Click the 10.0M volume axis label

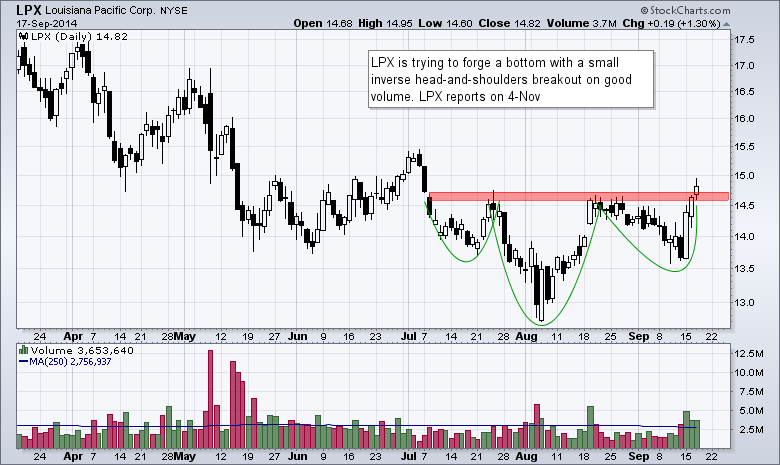(749, 372)
